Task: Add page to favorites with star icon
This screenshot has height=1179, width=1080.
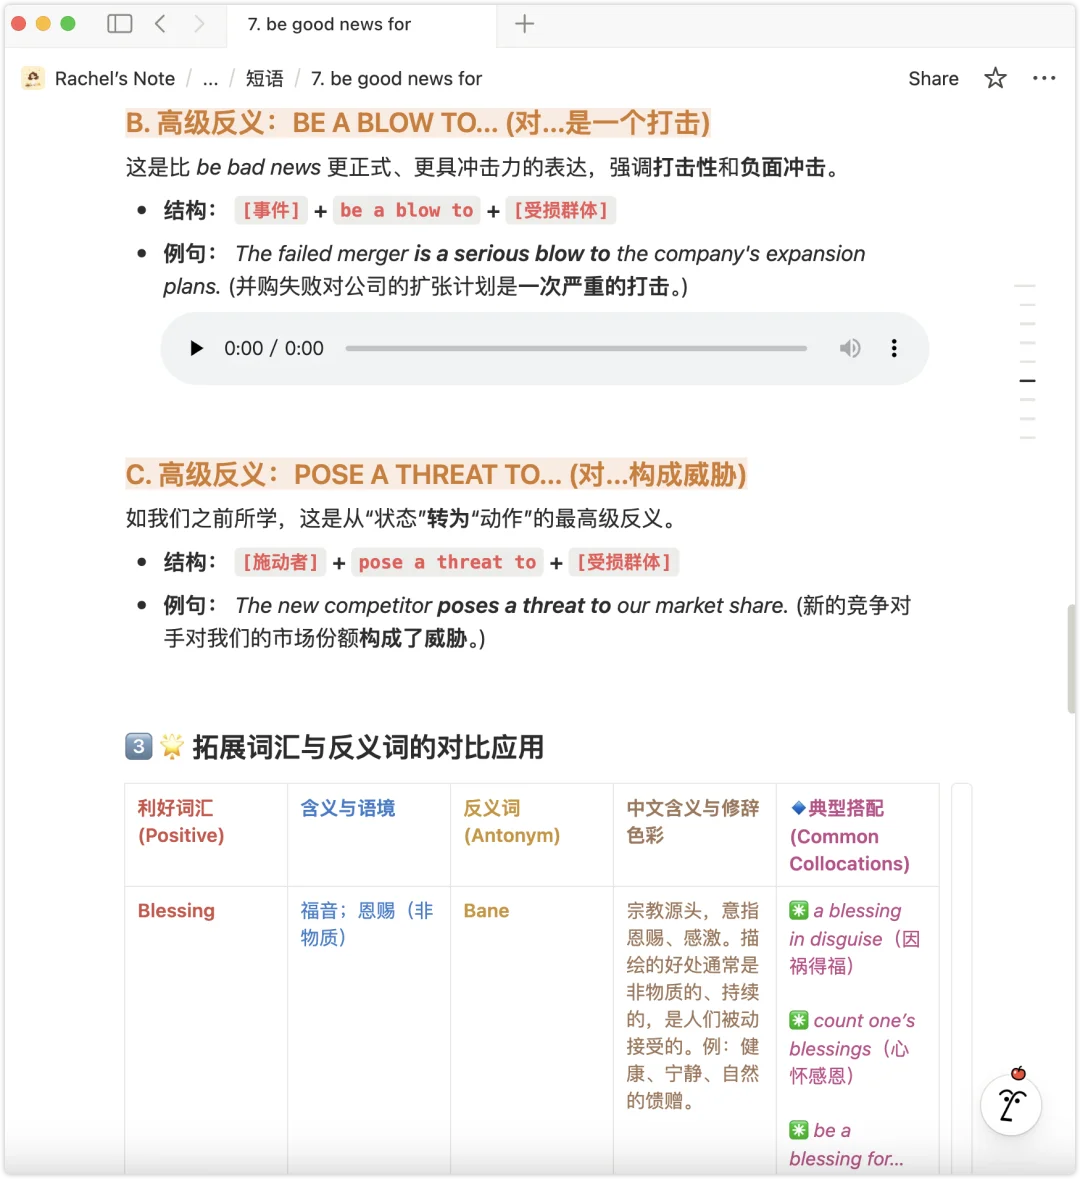Action: (x=995, y=78)
